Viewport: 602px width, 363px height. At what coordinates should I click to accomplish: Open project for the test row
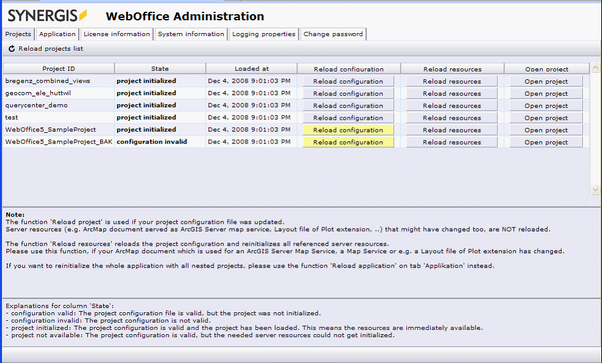coord(546,118)
